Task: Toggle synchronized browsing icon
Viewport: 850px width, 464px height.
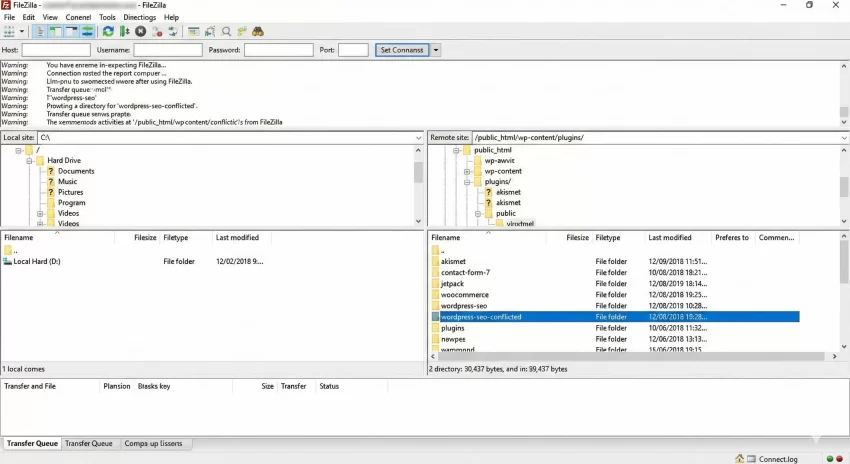Action: (x=242, y=31)
